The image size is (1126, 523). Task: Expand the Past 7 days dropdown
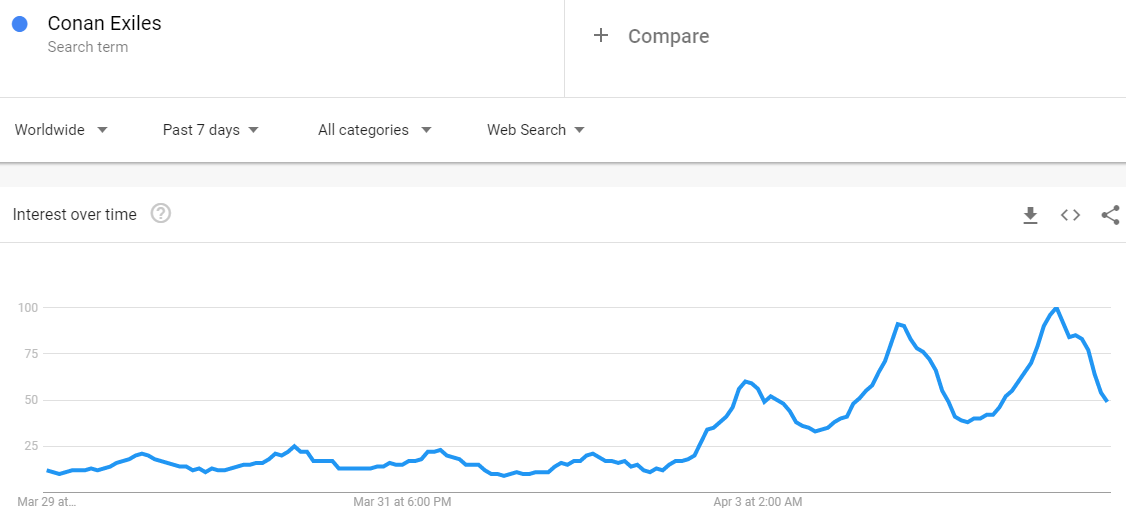210,130
